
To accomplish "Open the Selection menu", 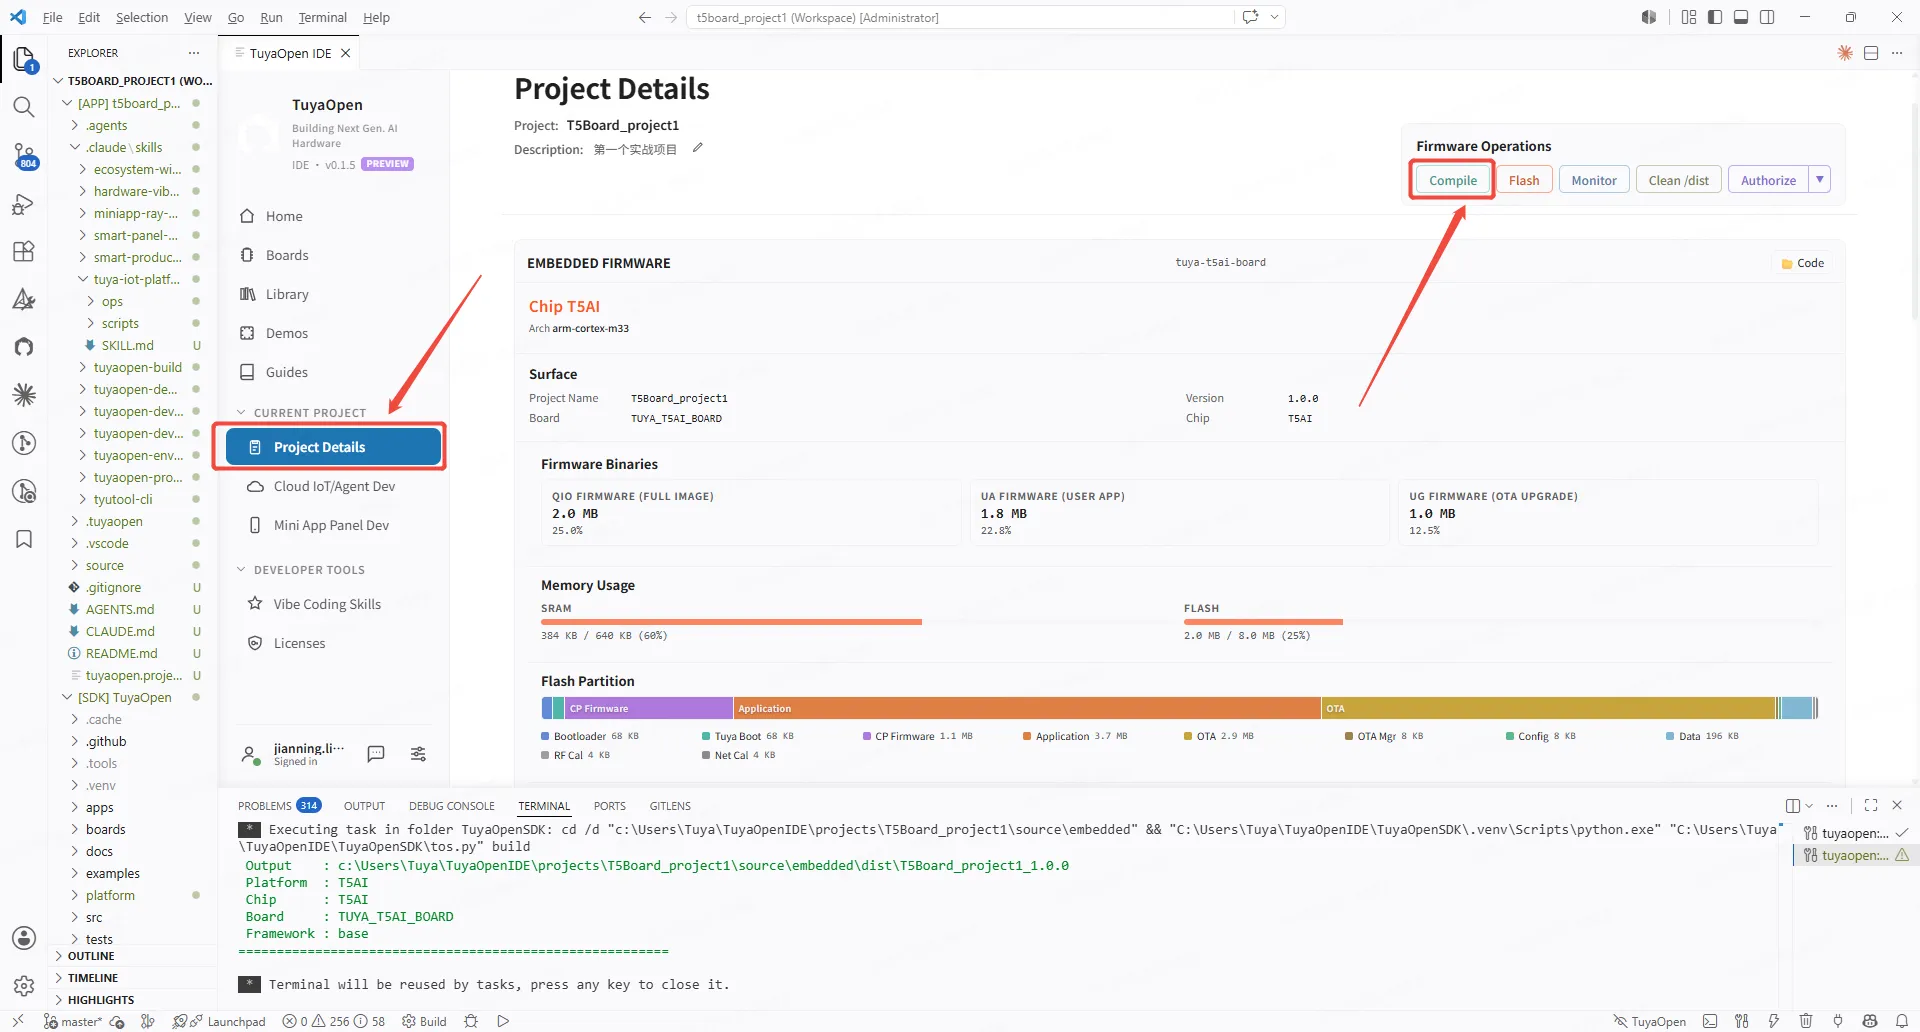I will point(142,17).
